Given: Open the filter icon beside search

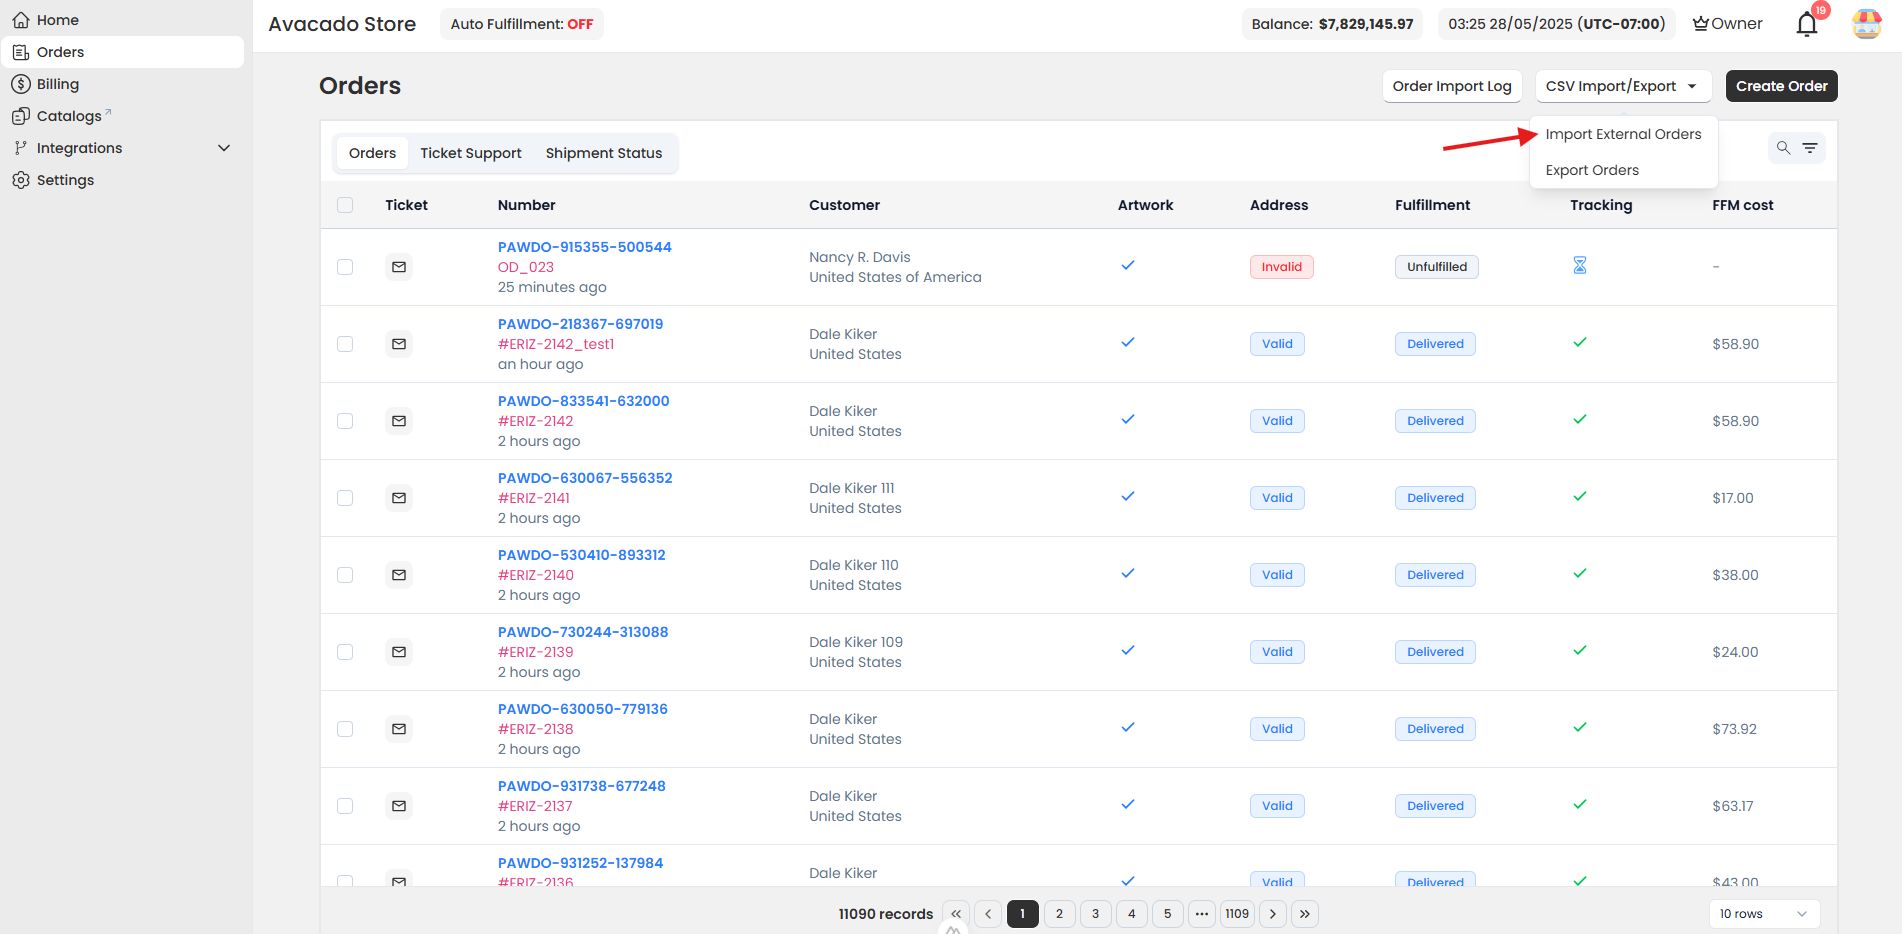Looking at the screenshot, I should (x=1810, y=148).
